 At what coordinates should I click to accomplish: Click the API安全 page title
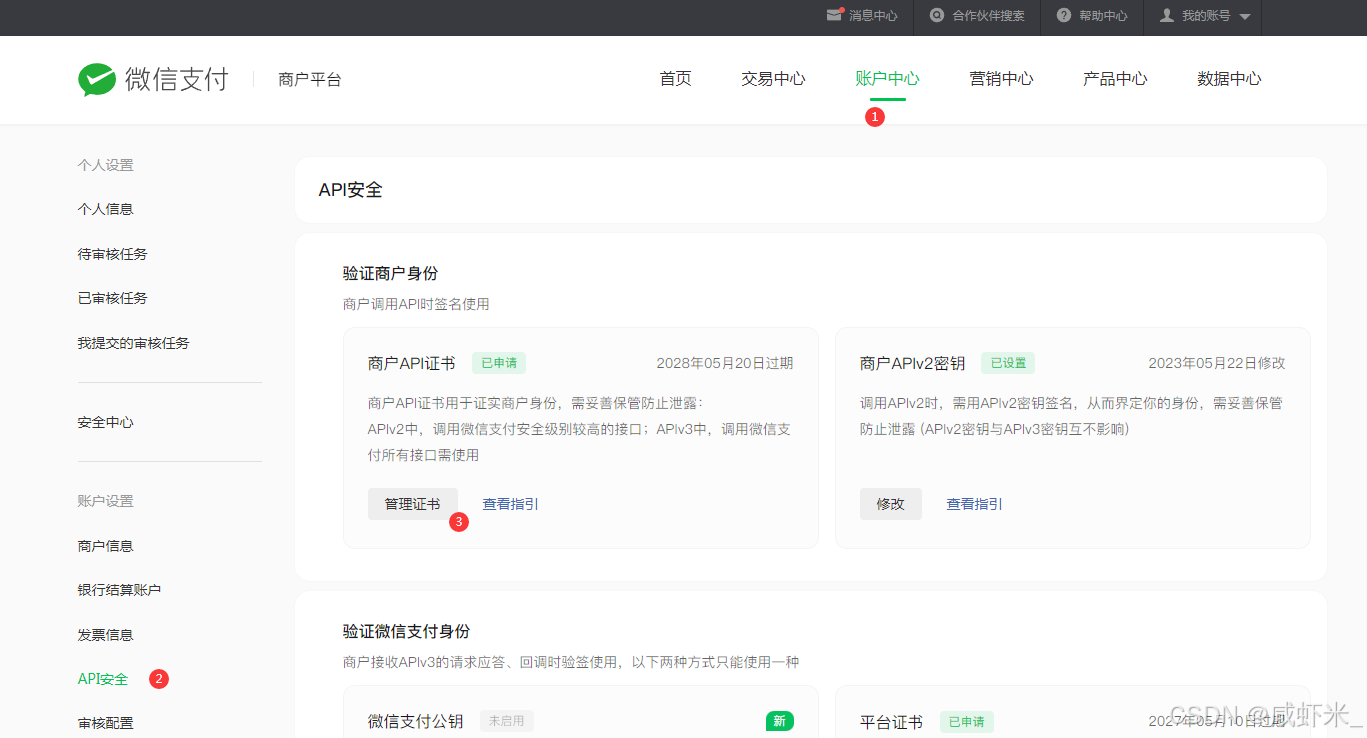tap(351, 190)
